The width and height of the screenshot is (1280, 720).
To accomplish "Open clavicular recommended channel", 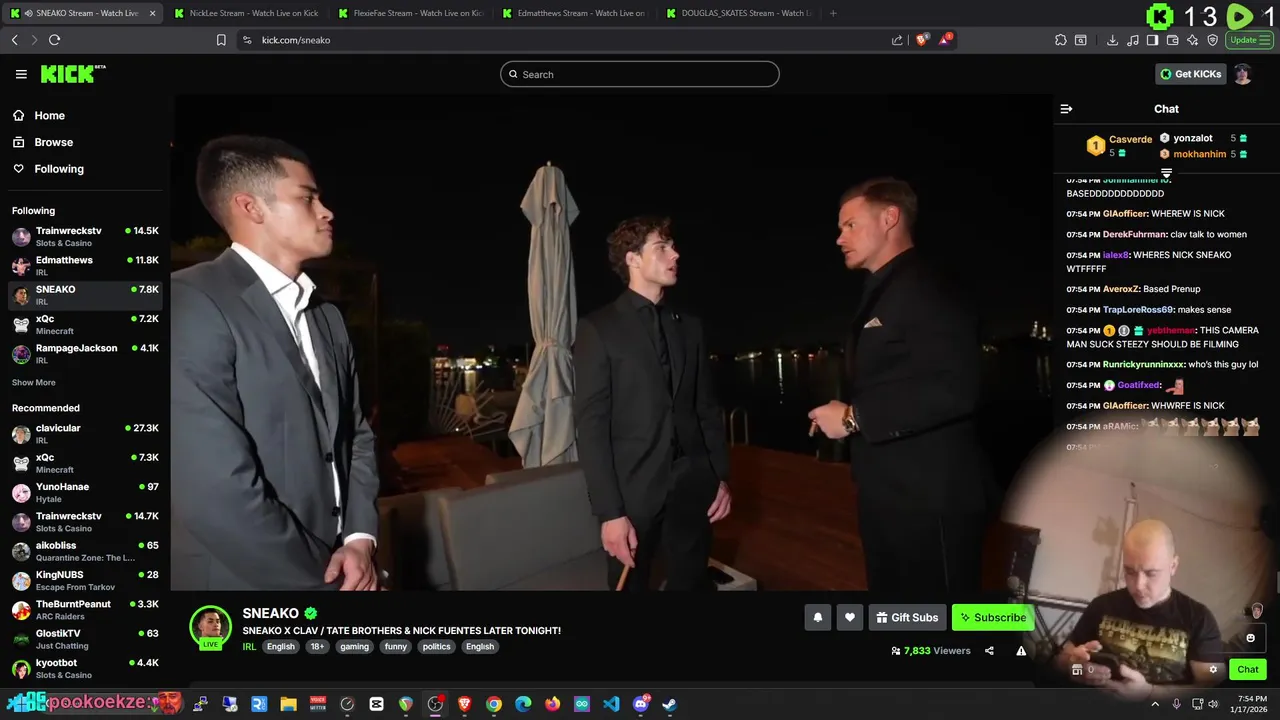I will [x=85, y=434].
